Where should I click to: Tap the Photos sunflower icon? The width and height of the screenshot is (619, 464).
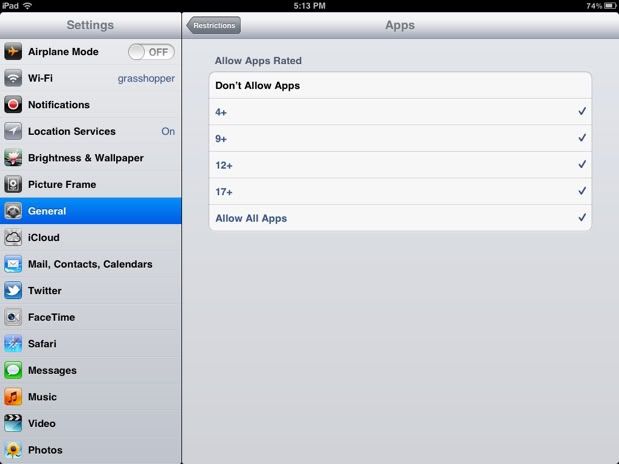[x=13, y=450]
